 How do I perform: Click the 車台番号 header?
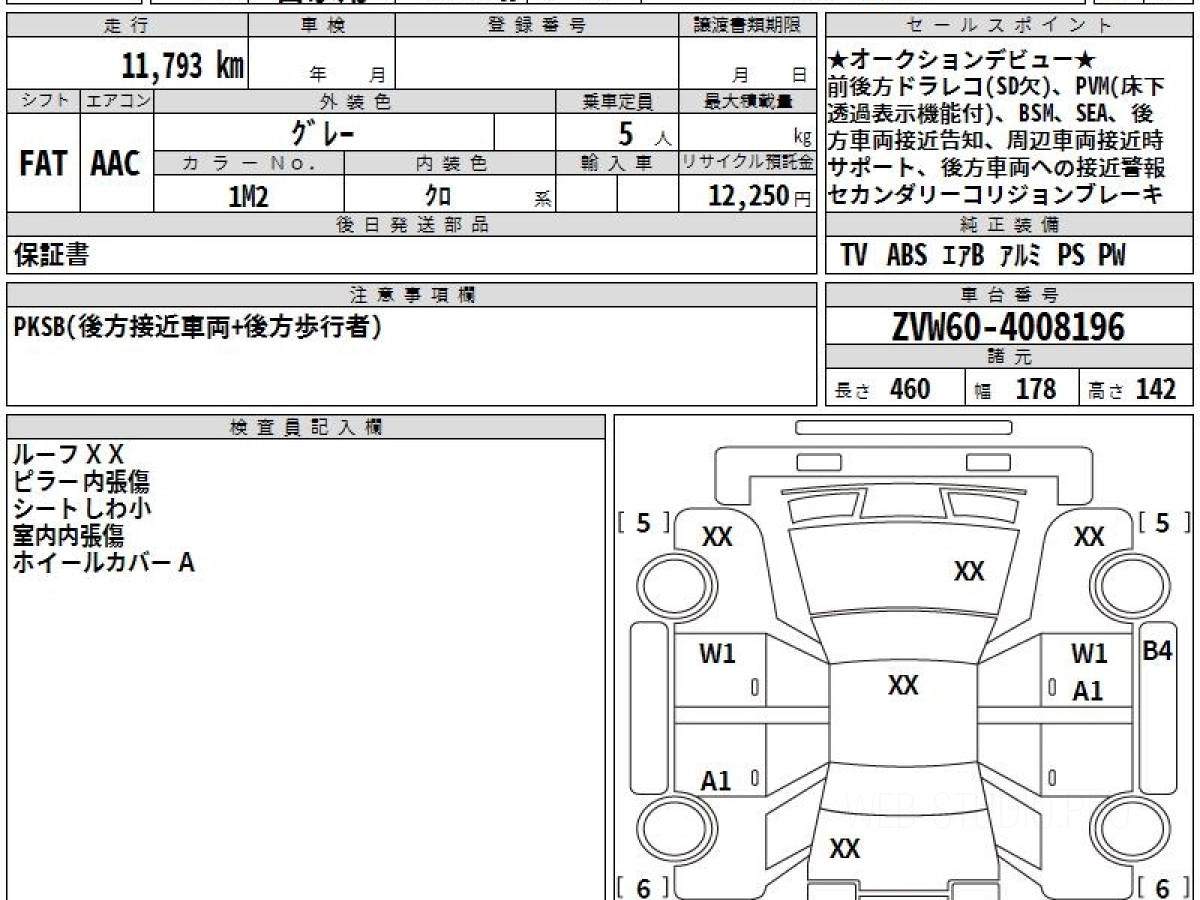click(x=1010, y=295)
